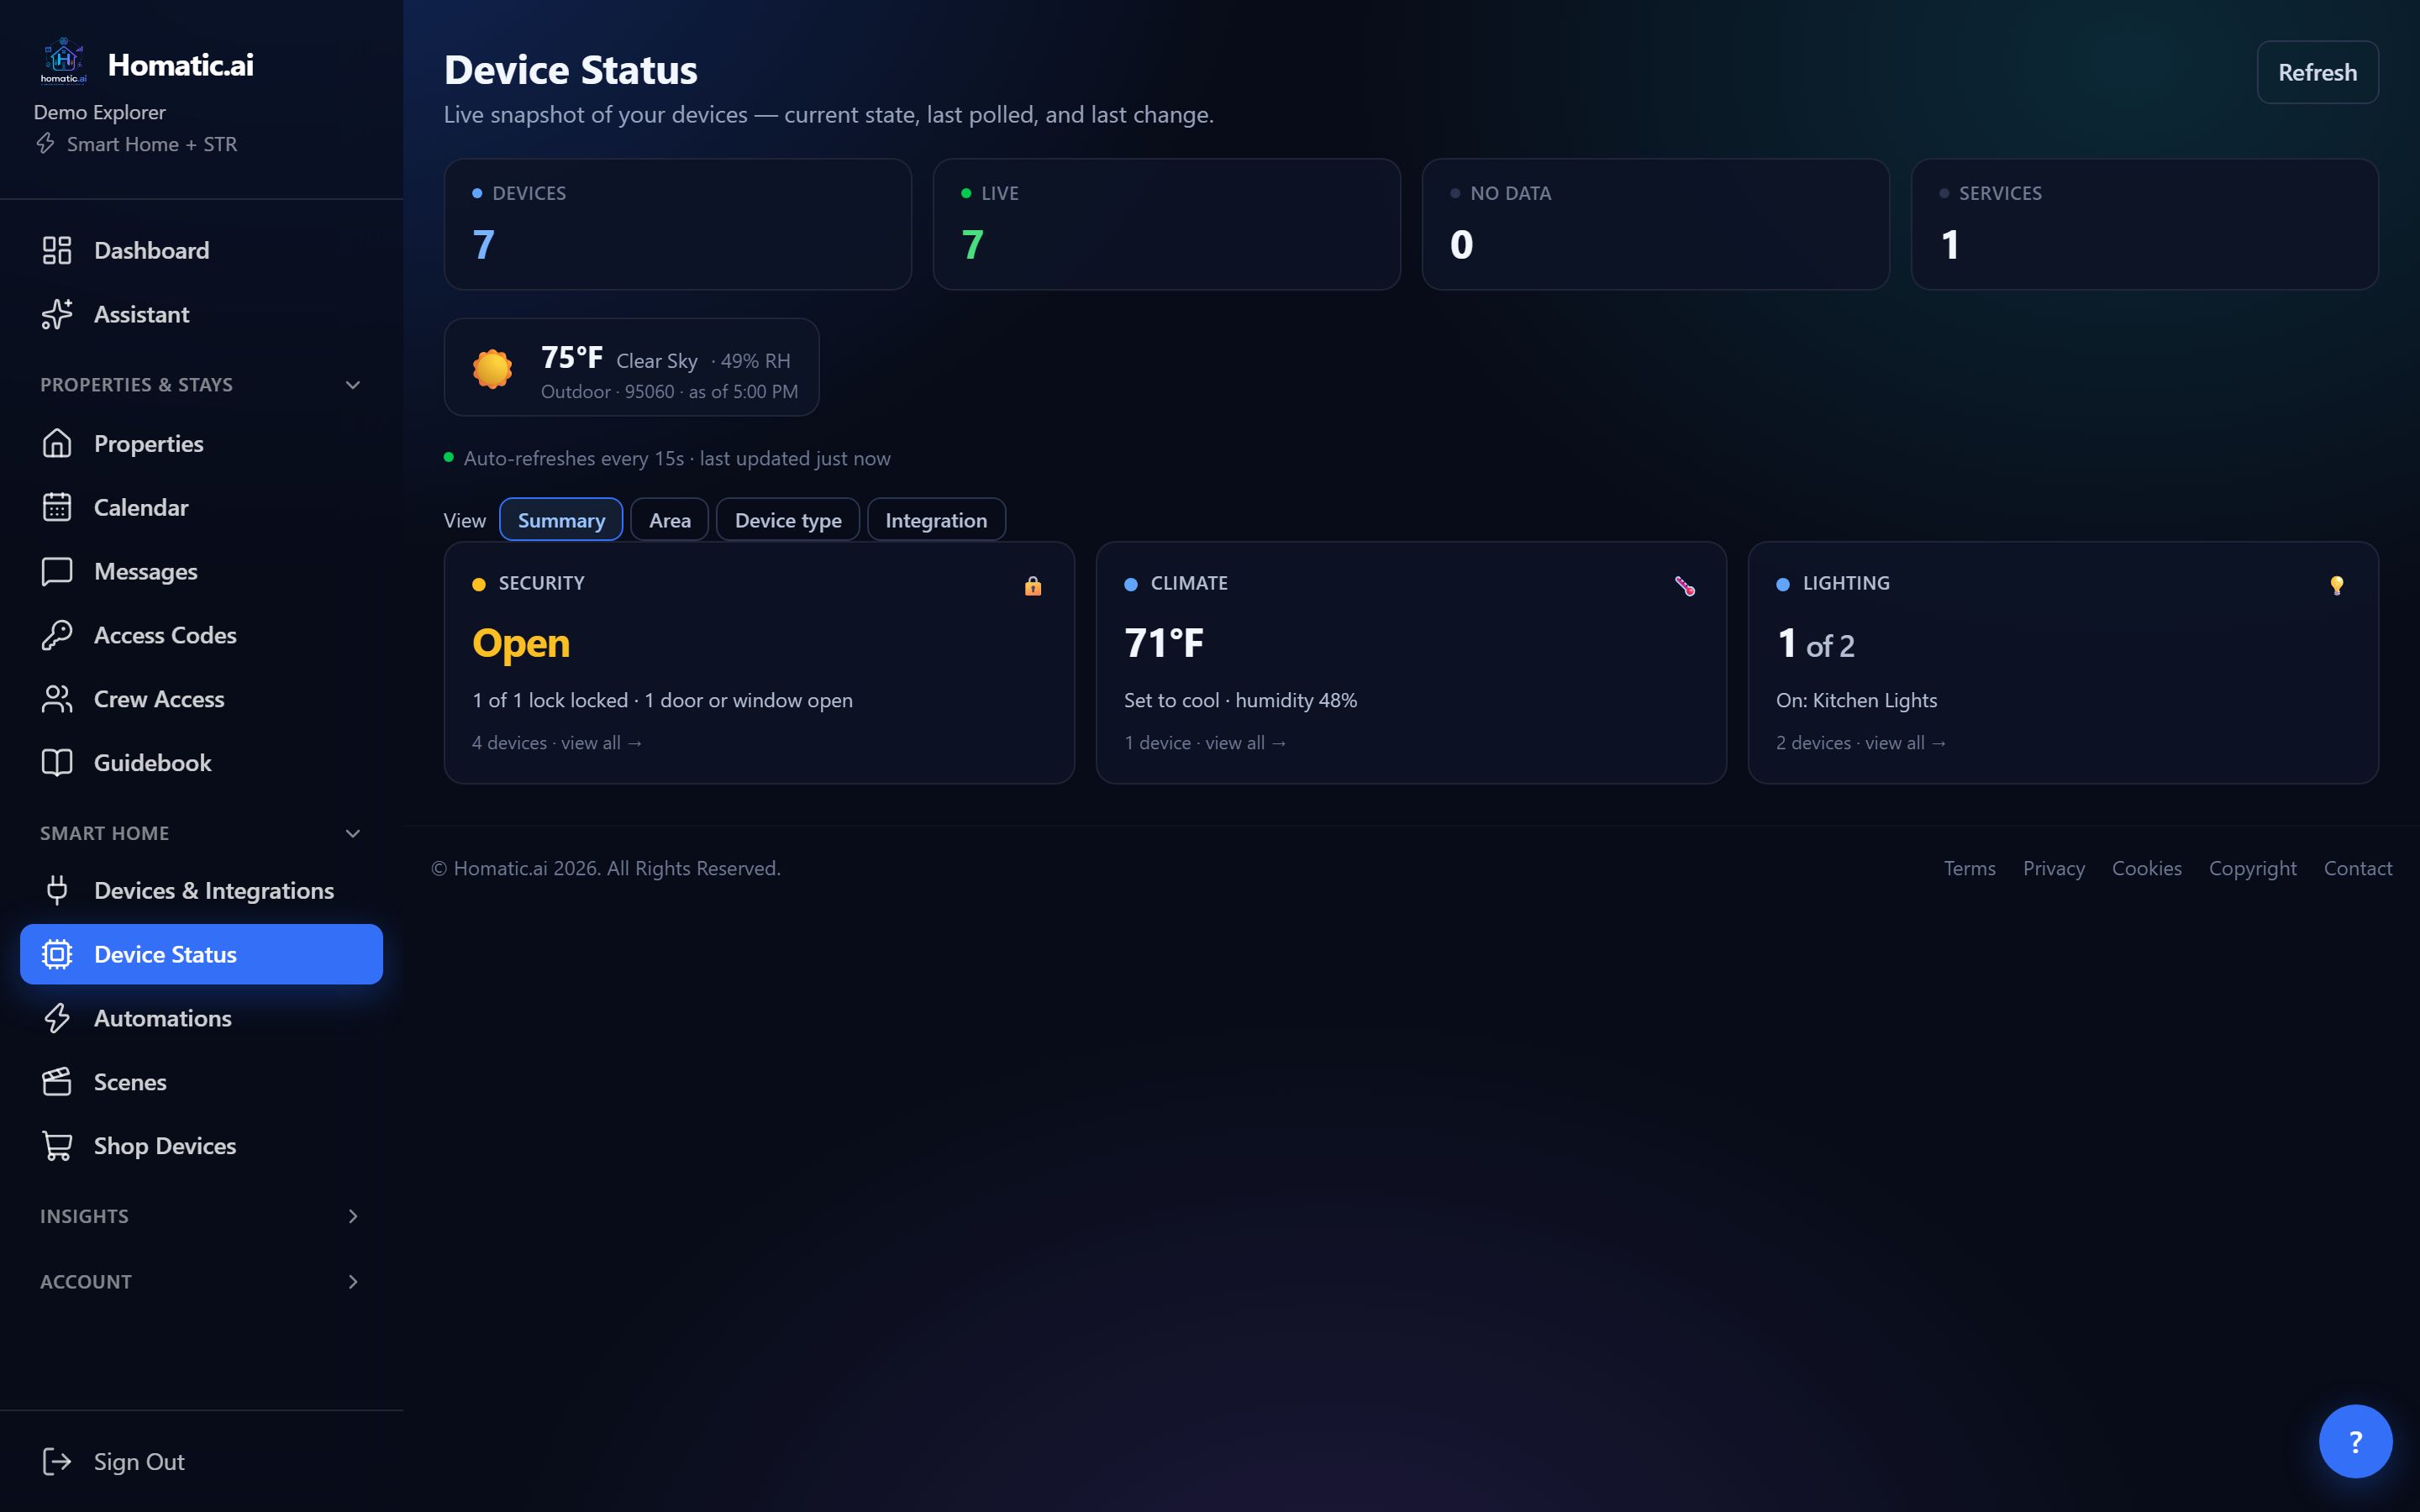Image resolution: width=2420 pixels, height=1512 pixels.
Task: Click the Devices count card
Action: pyautogui.click(x=678, y=224)
